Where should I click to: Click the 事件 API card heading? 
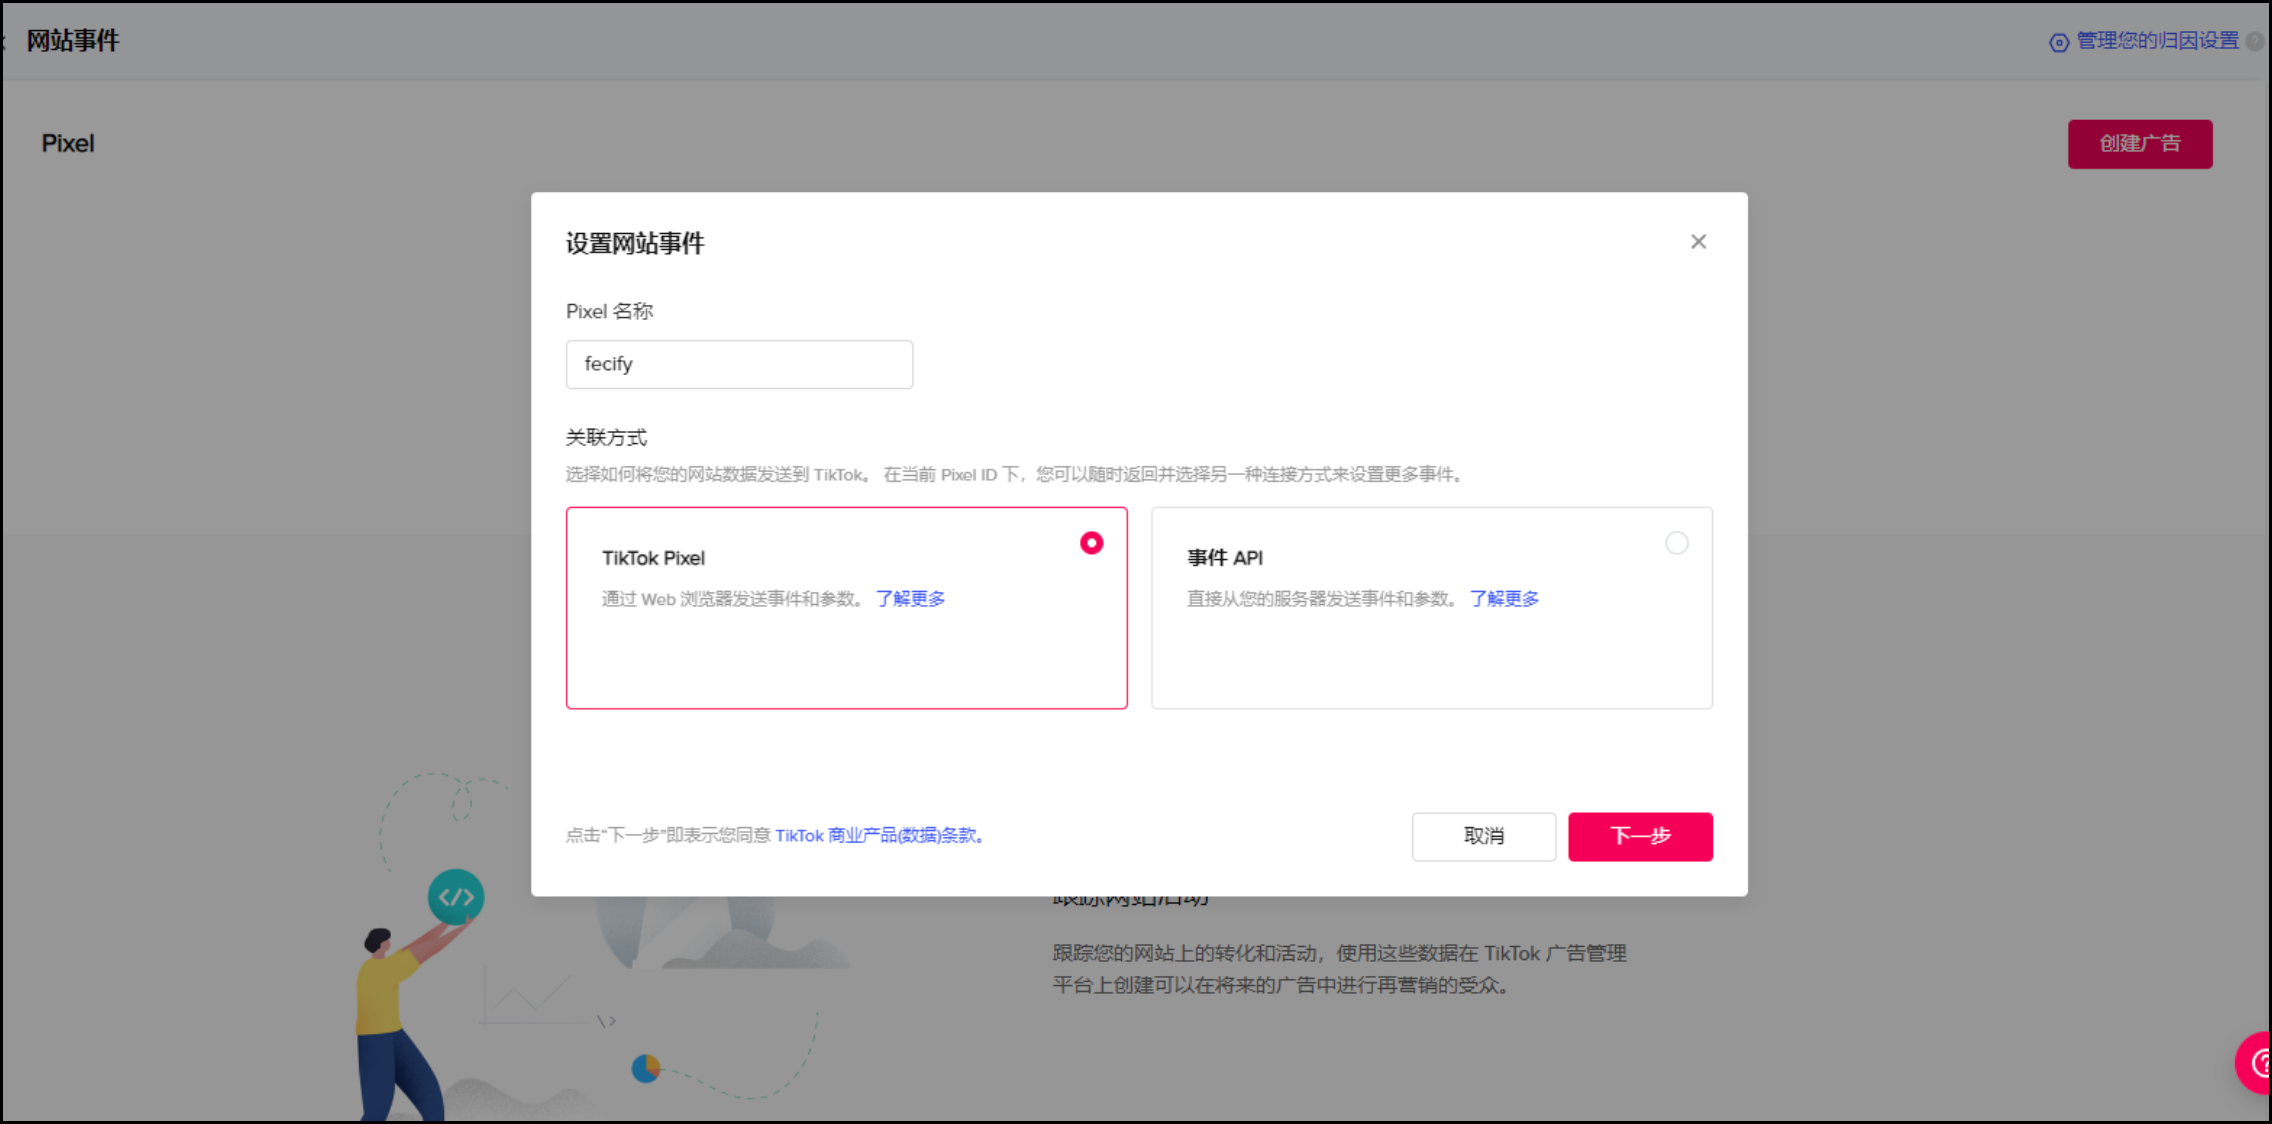coord(1225,558)
